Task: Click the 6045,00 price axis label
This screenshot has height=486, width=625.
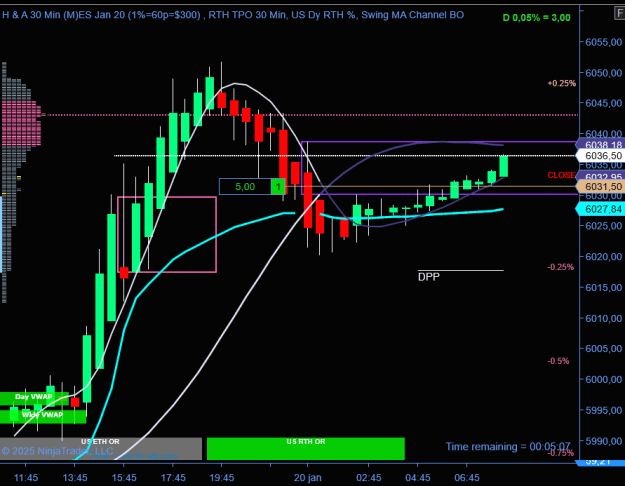Action: [603, 103]
